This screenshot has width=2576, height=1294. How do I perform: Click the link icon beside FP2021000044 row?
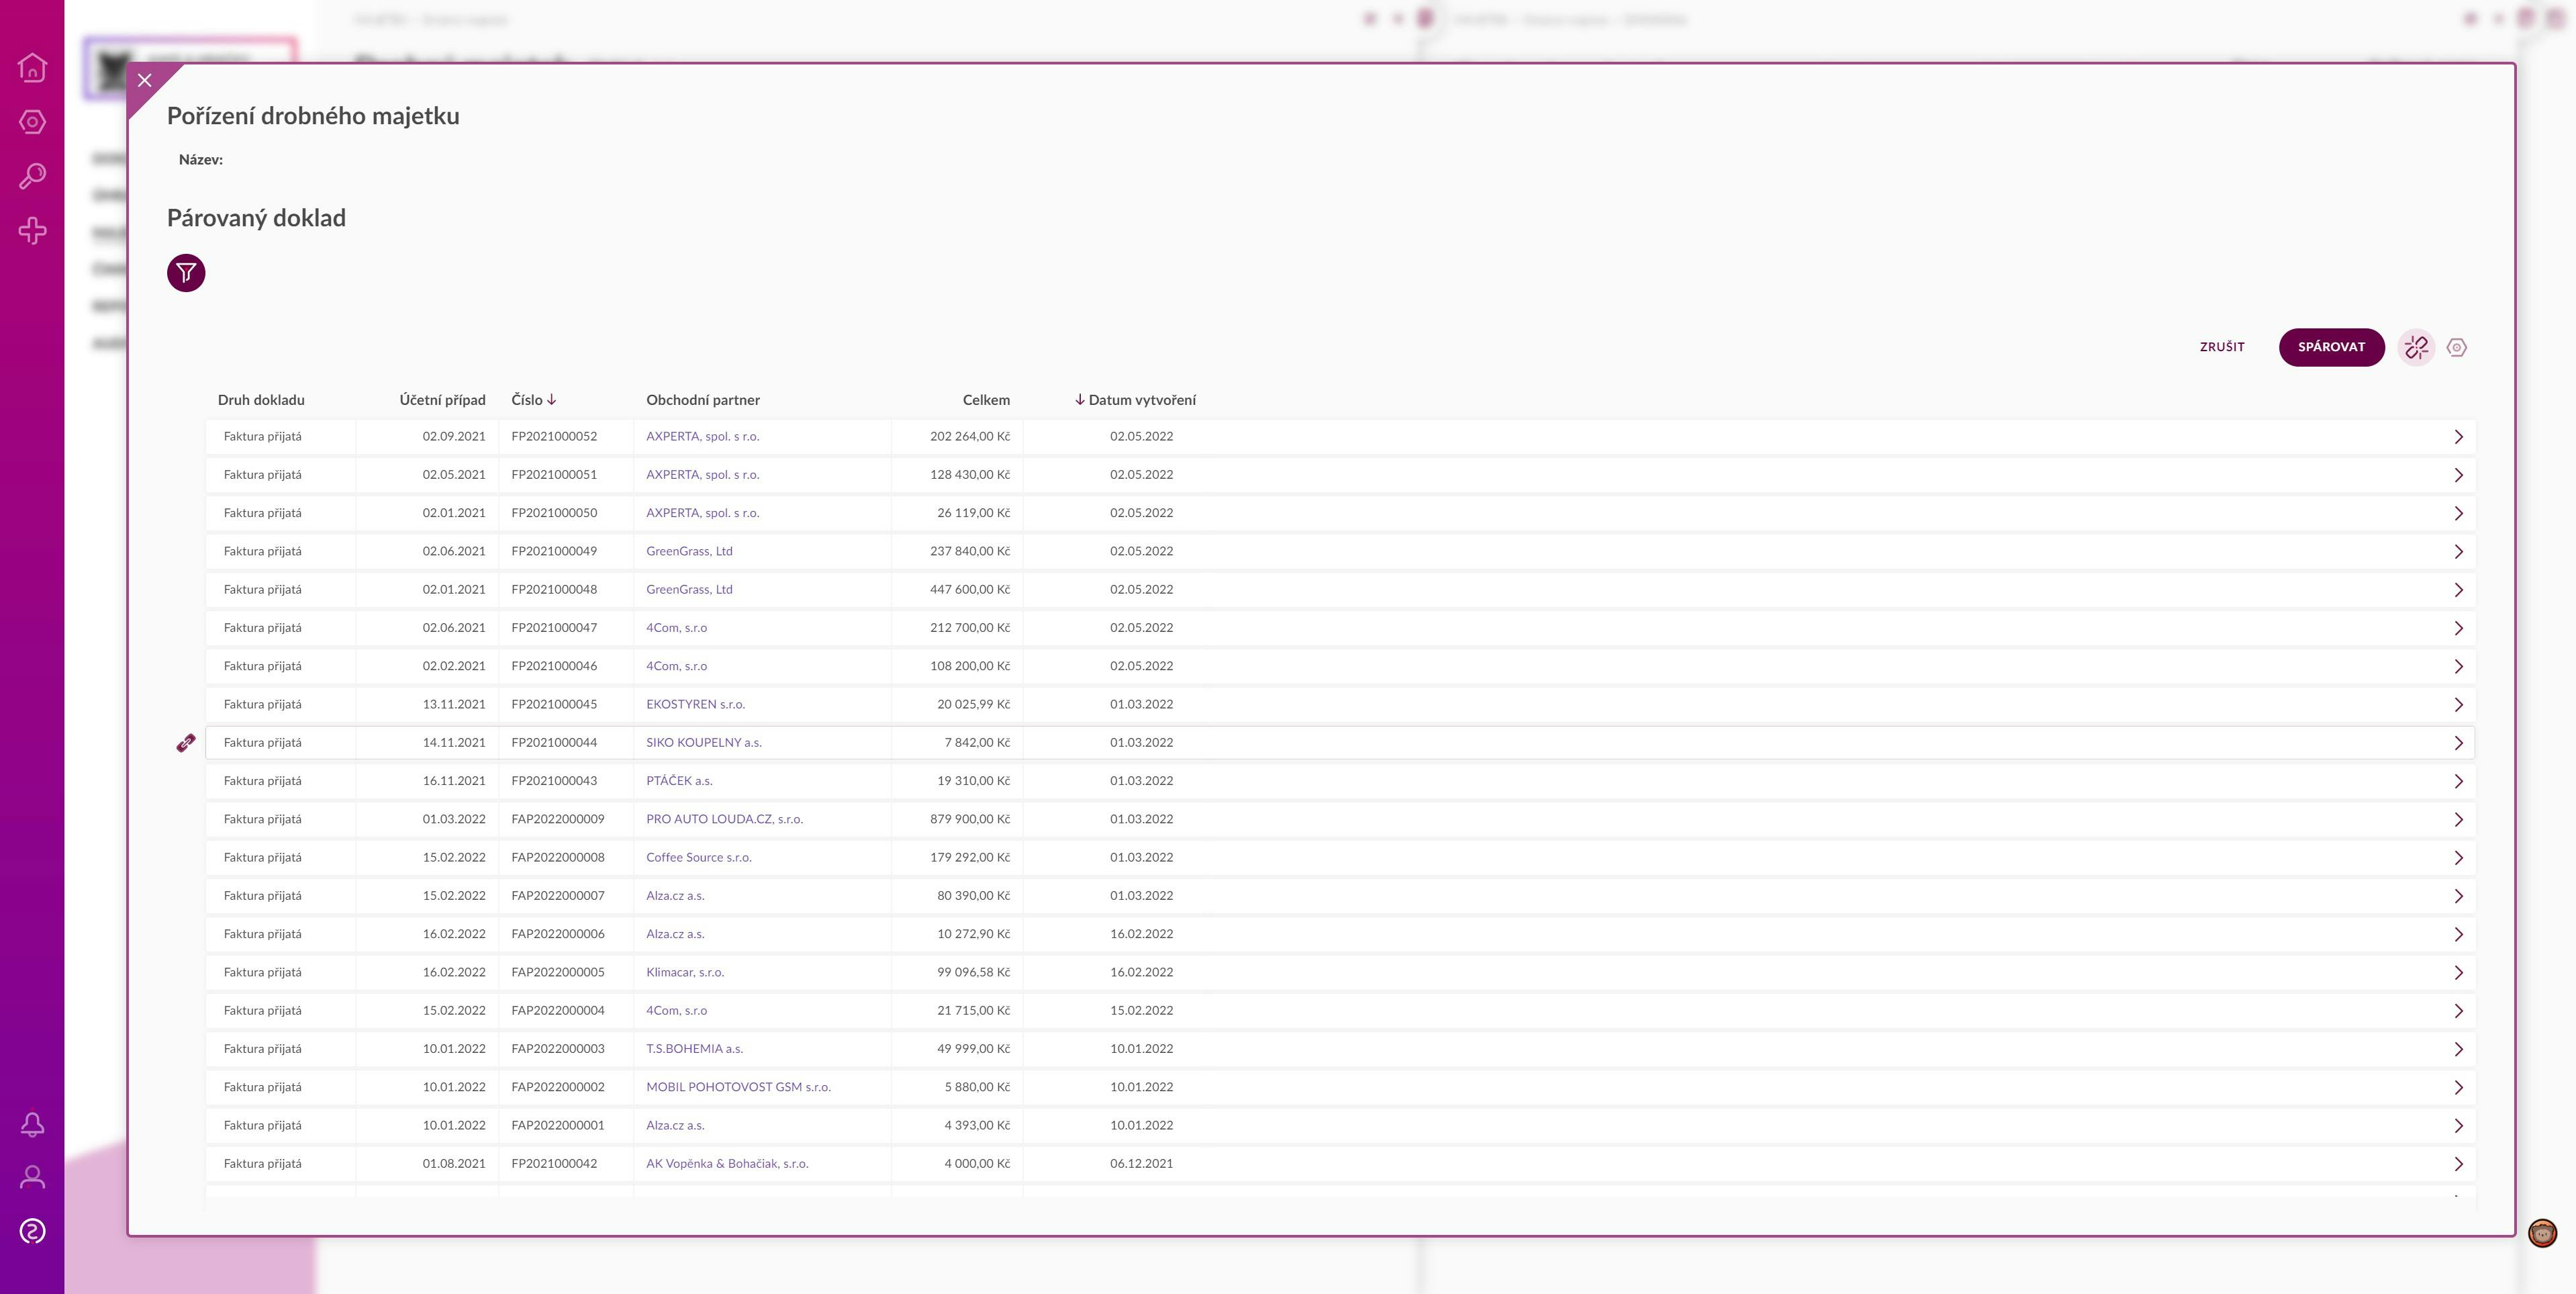point(186,743)
